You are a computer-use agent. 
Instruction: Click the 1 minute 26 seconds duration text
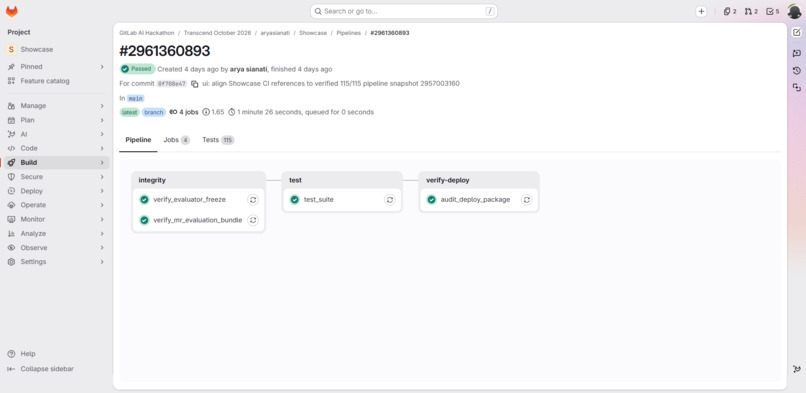(271, 112)
